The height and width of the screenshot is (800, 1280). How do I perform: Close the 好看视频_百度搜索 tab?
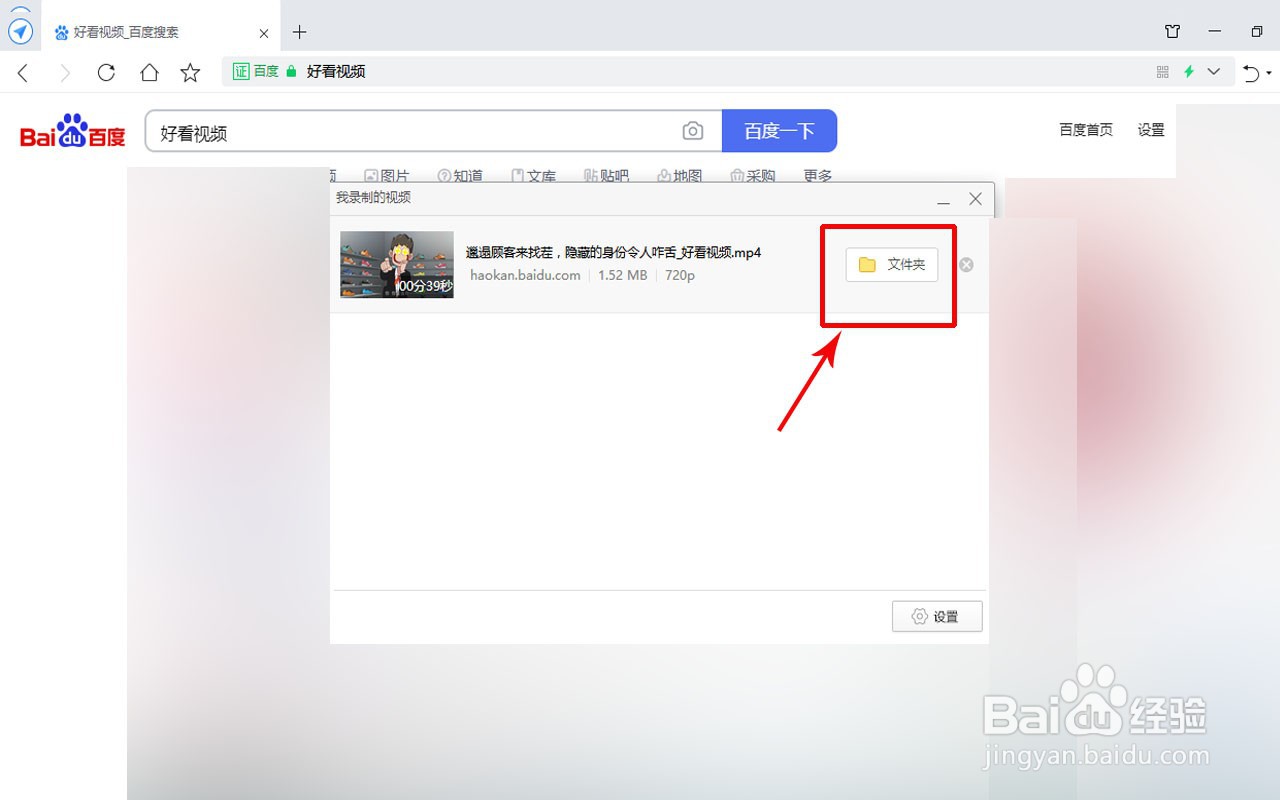point(264,33)
